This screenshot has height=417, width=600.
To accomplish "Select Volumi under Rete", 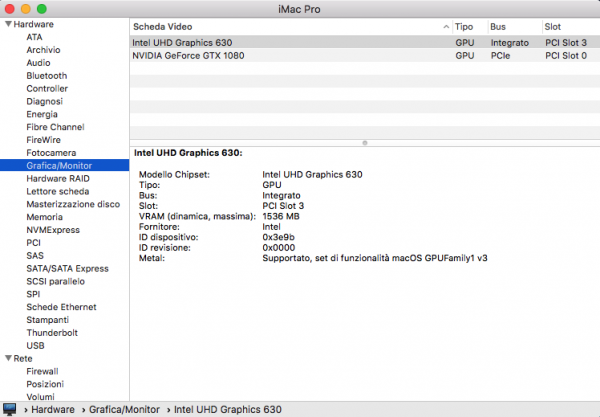I will tap(40, 397).
